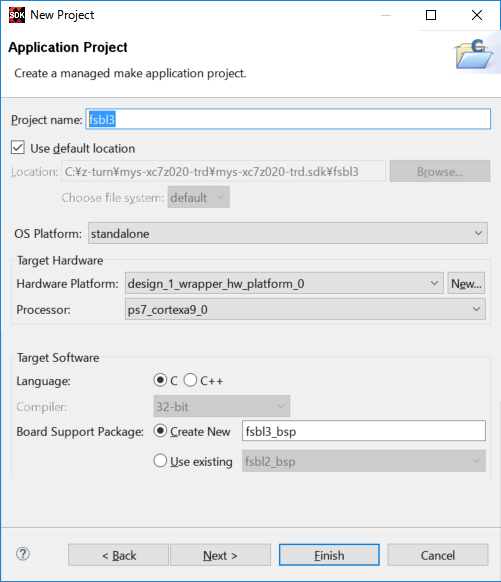This screenshot has width=501, height=582.
Task: Open the help question mark icon
Action: pyautogui.click(x=23, y=554)
